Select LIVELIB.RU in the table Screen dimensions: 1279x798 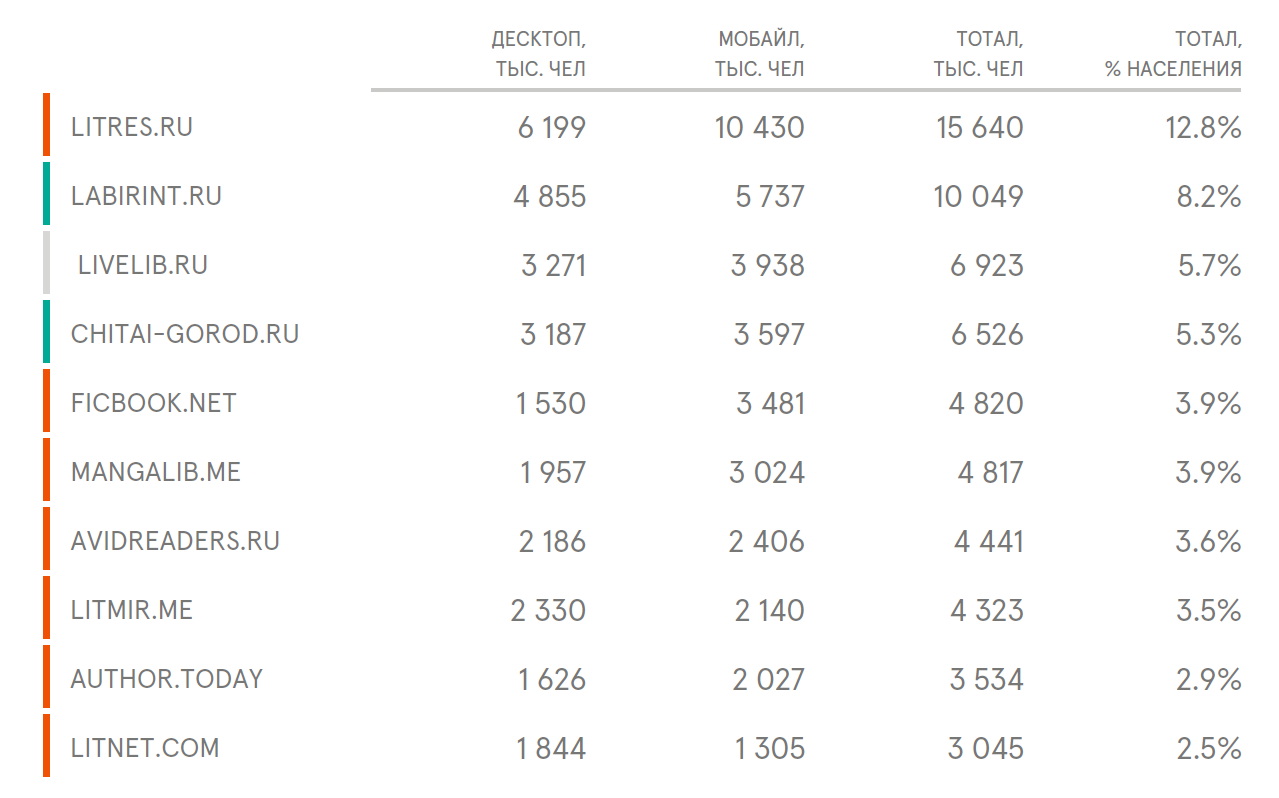pyautogui.click(x=143, y=265)
